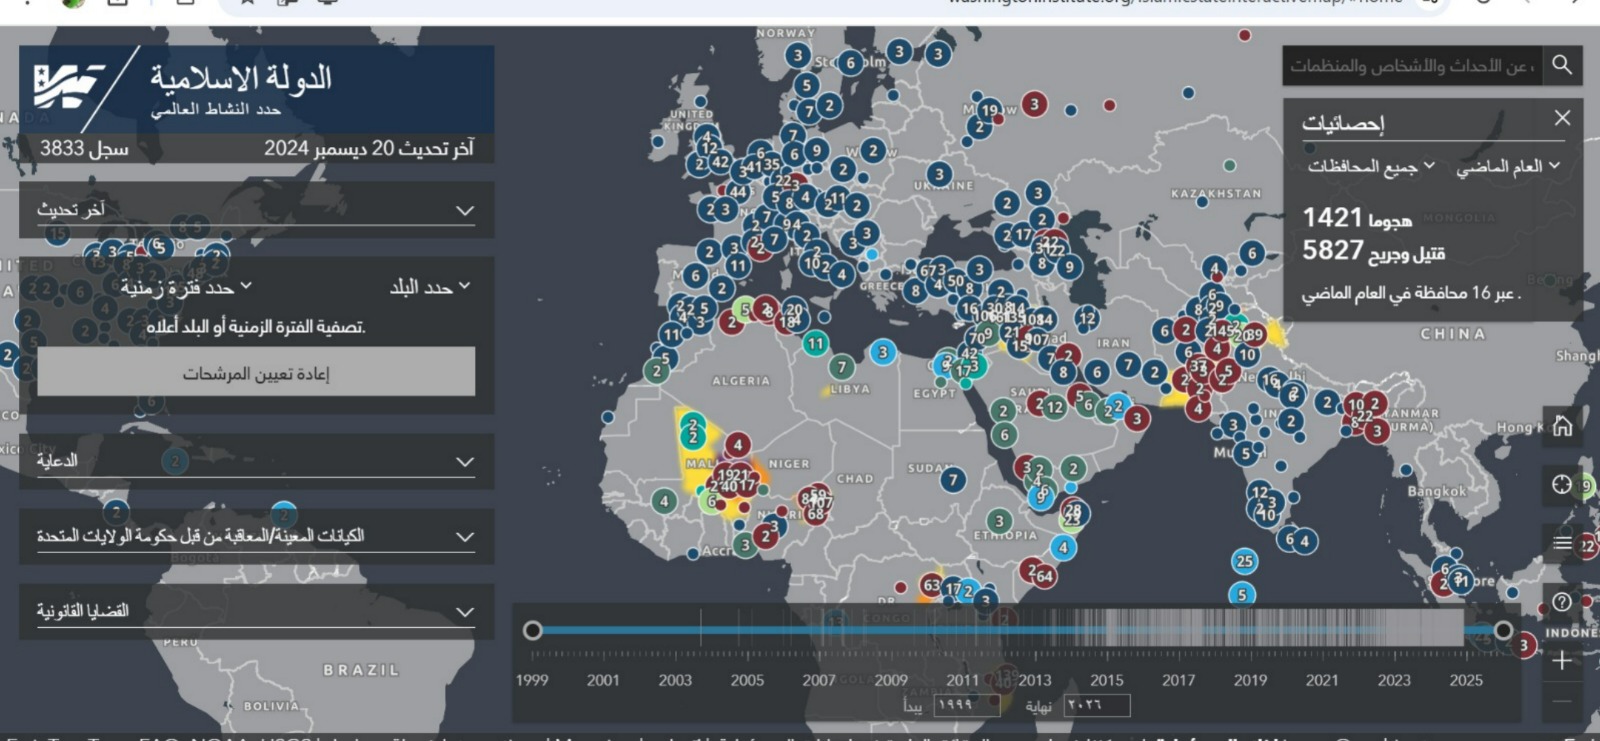Select the red 3 cluster near Moscow
Image resolution: width=1600 pixels, height=741 pixels.
pyautogui.click(x=1035, y=103)
